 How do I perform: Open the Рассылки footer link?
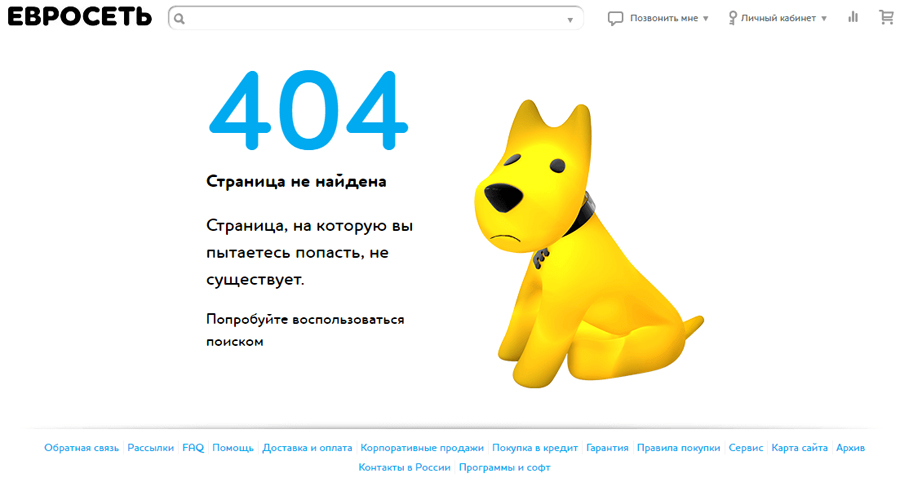click(150, 448)
